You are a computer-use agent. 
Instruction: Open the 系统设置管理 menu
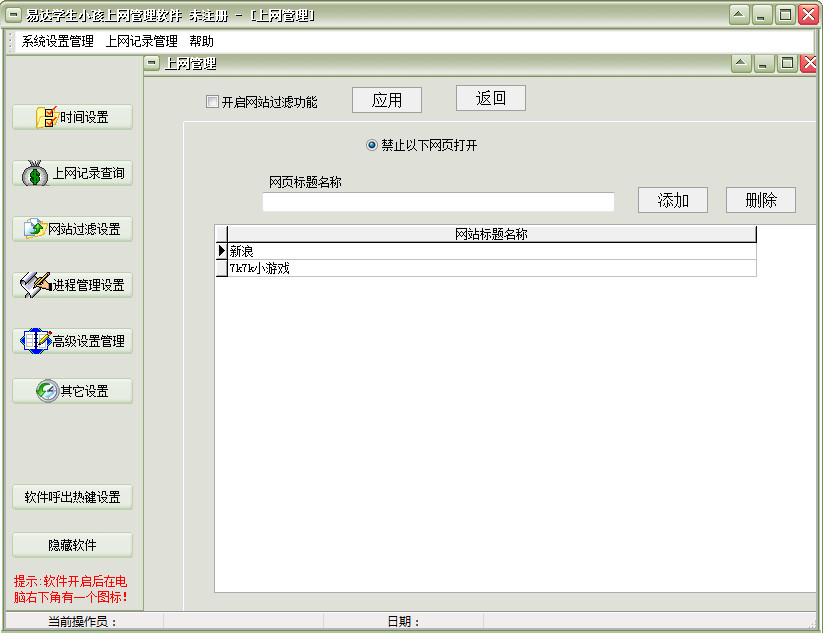point(58,41)
